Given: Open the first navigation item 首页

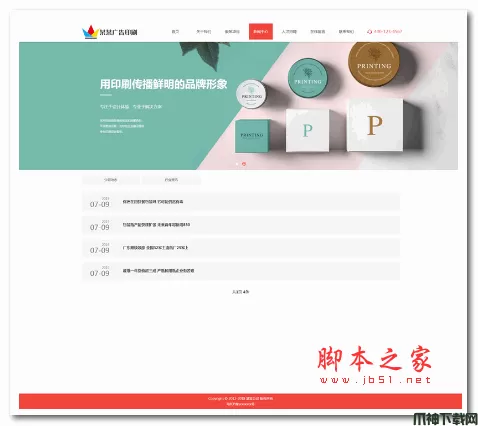Looking at the screenshot, I should tap(175, 32).
